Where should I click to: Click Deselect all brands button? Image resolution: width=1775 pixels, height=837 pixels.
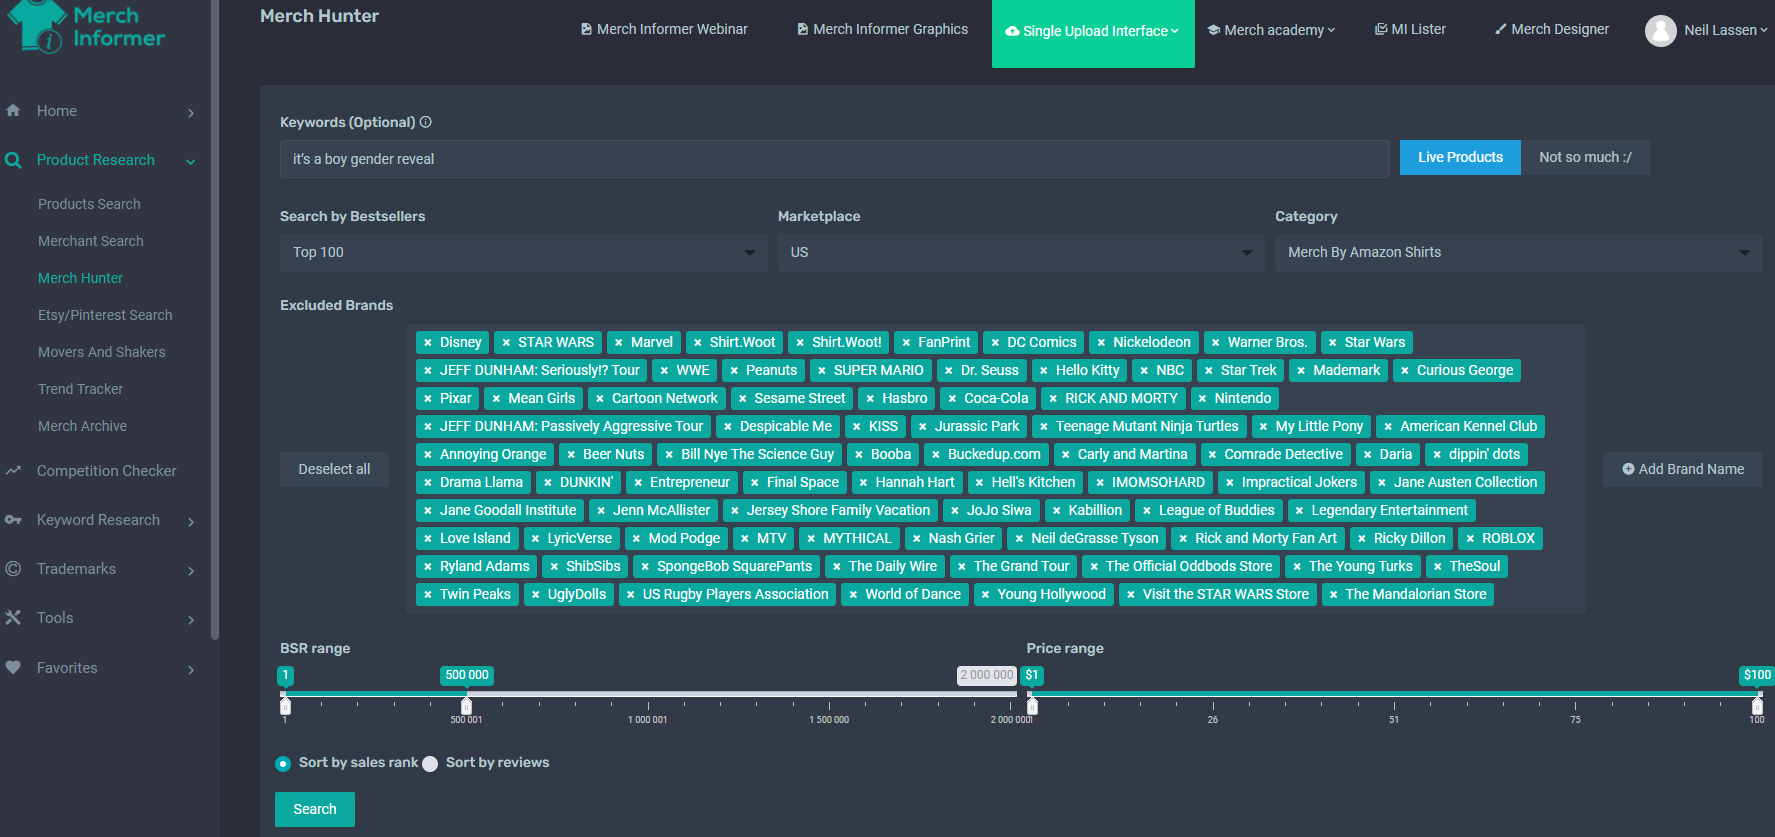coord(334,469)
